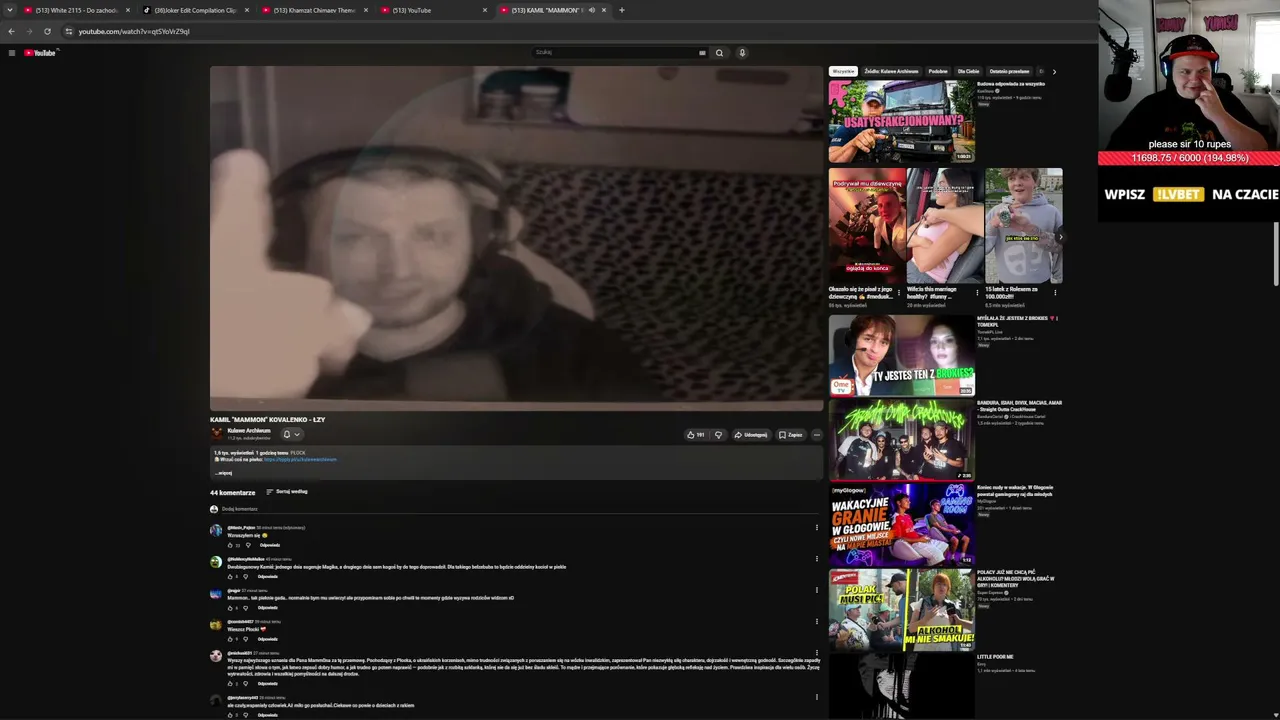
Task: Go to YouTube home via logo
Action: pos(40,53)
